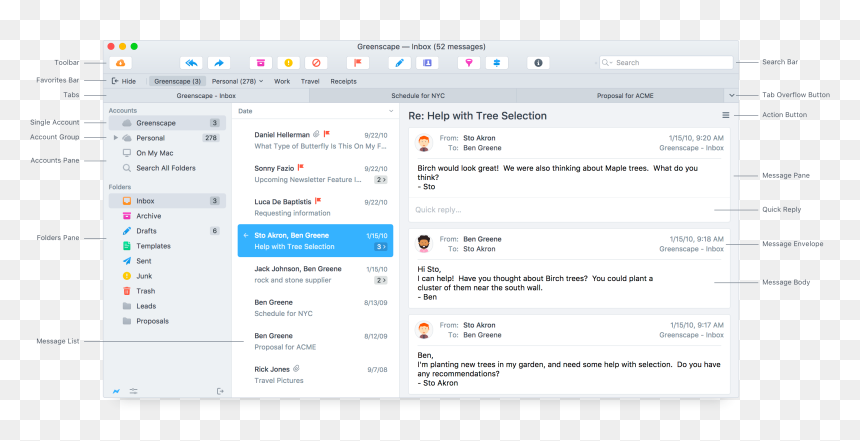Viewport: 860px width, 441px height.
Task: Expand the Sto Akron thread count 3
Action: [x=381, y=247]
